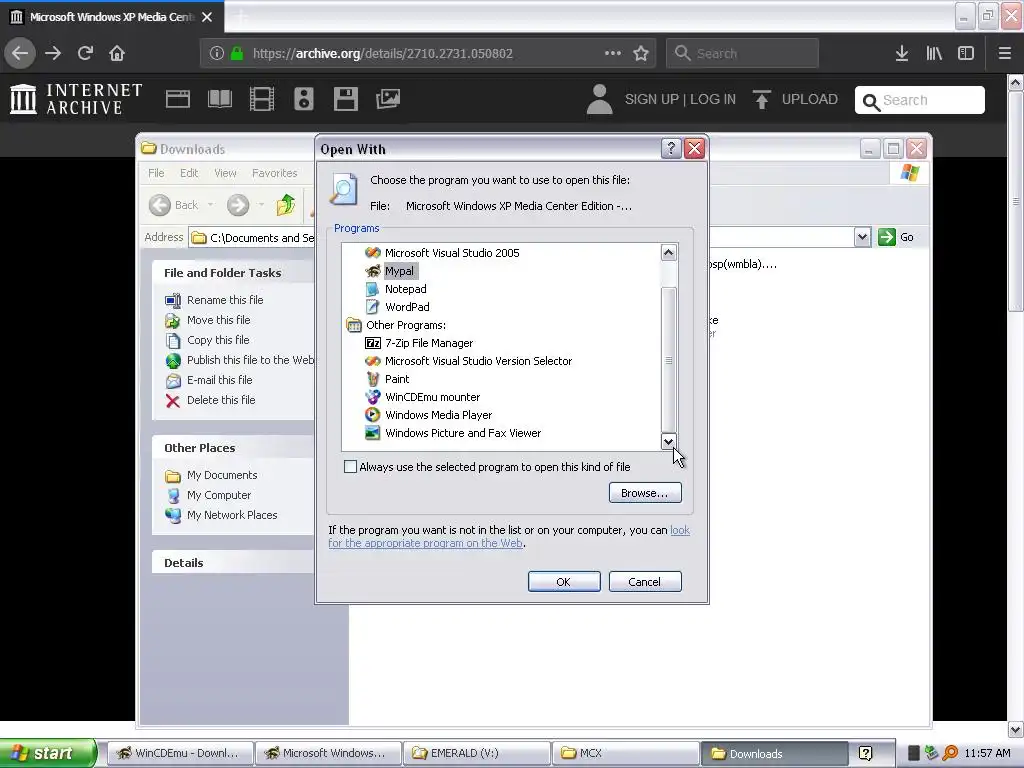Open the Internet Archive images icon
1024x768 pixels.
(388, 99)
